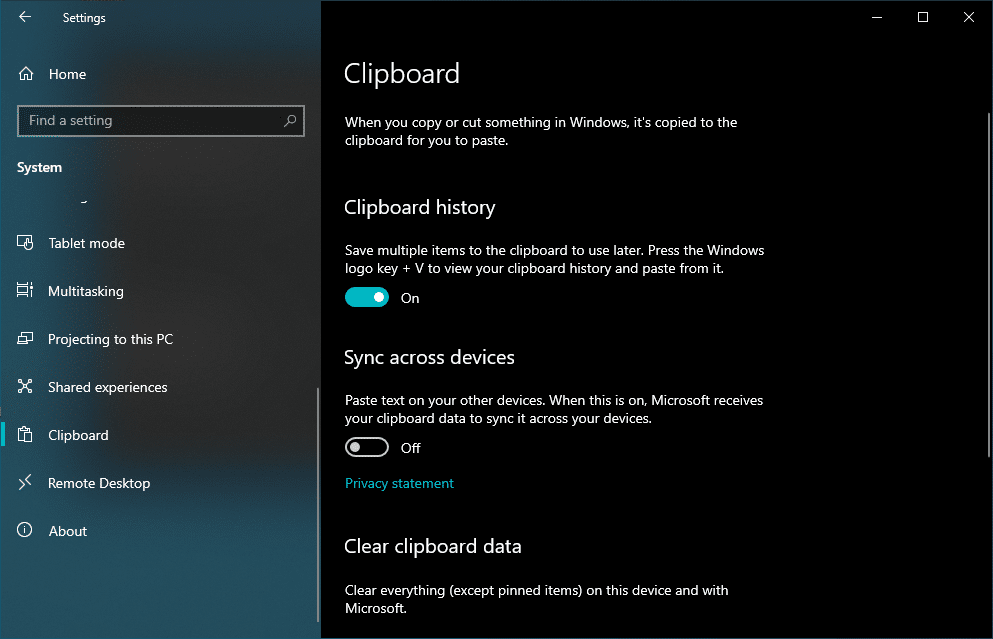Turn off the clipboard history switch
The image size is (993, 639).
pos(366,297)
